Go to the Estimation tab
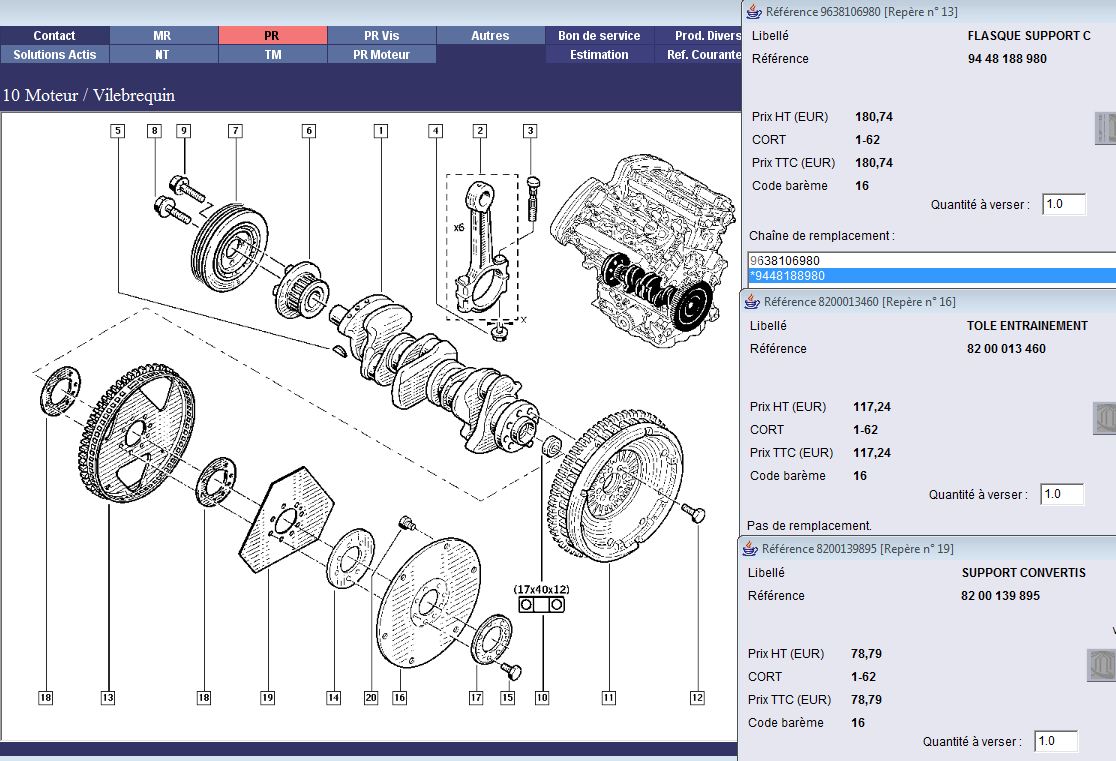This screenshot has height=761, width=1116. pos(599,54)
